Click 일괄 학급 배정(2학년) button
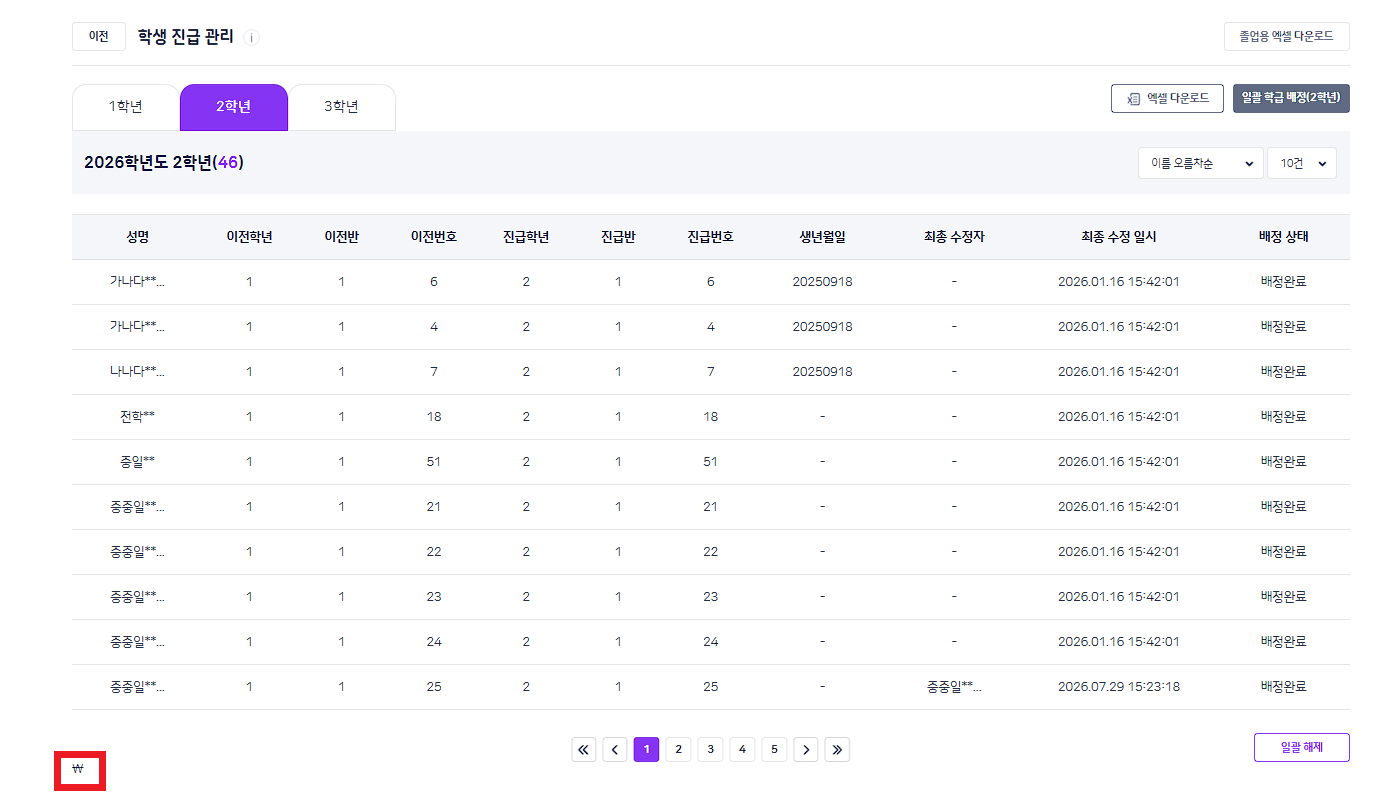This screenshot has width=1385, height=804. (1291, 98)
